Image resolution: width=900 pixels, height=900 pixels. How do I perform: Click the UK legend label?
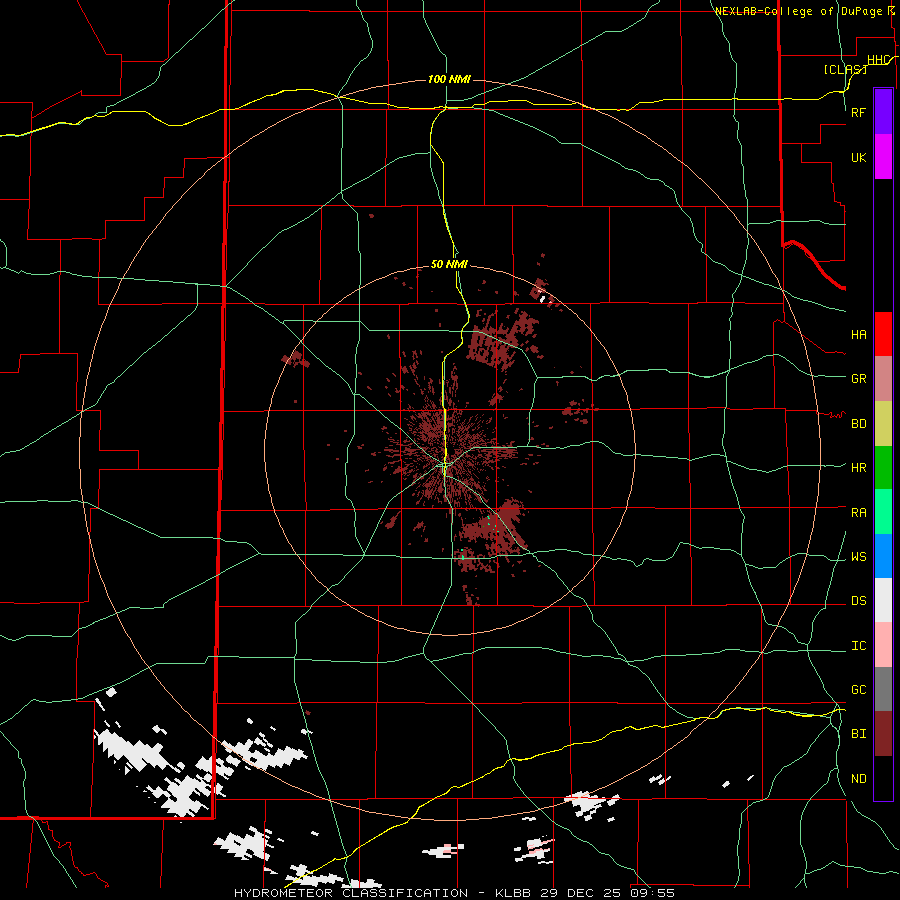point(858,157)
